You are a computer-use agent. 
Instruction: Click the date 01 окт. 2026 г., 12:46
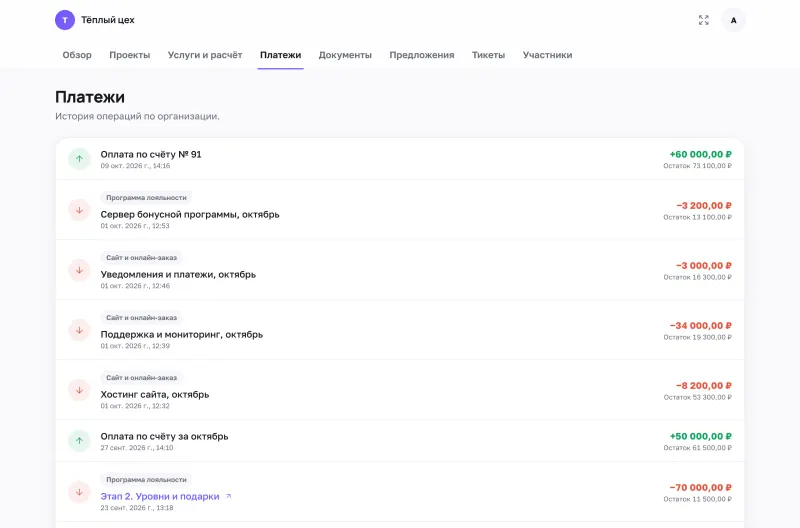[135, 286]
